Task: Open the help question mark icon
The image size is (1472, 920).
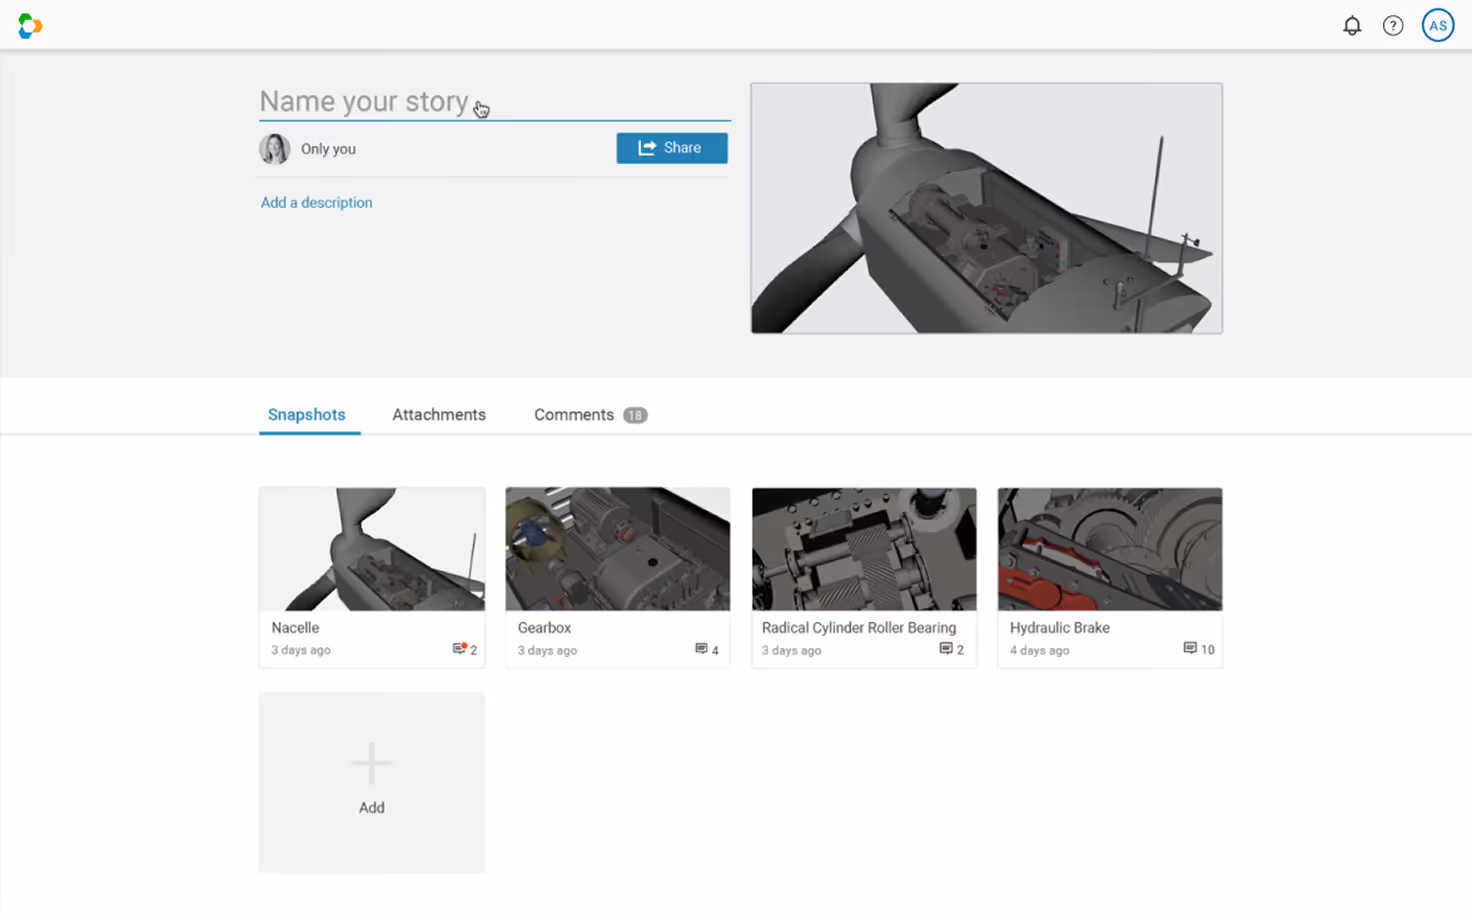Action: tap(1393, 26)
